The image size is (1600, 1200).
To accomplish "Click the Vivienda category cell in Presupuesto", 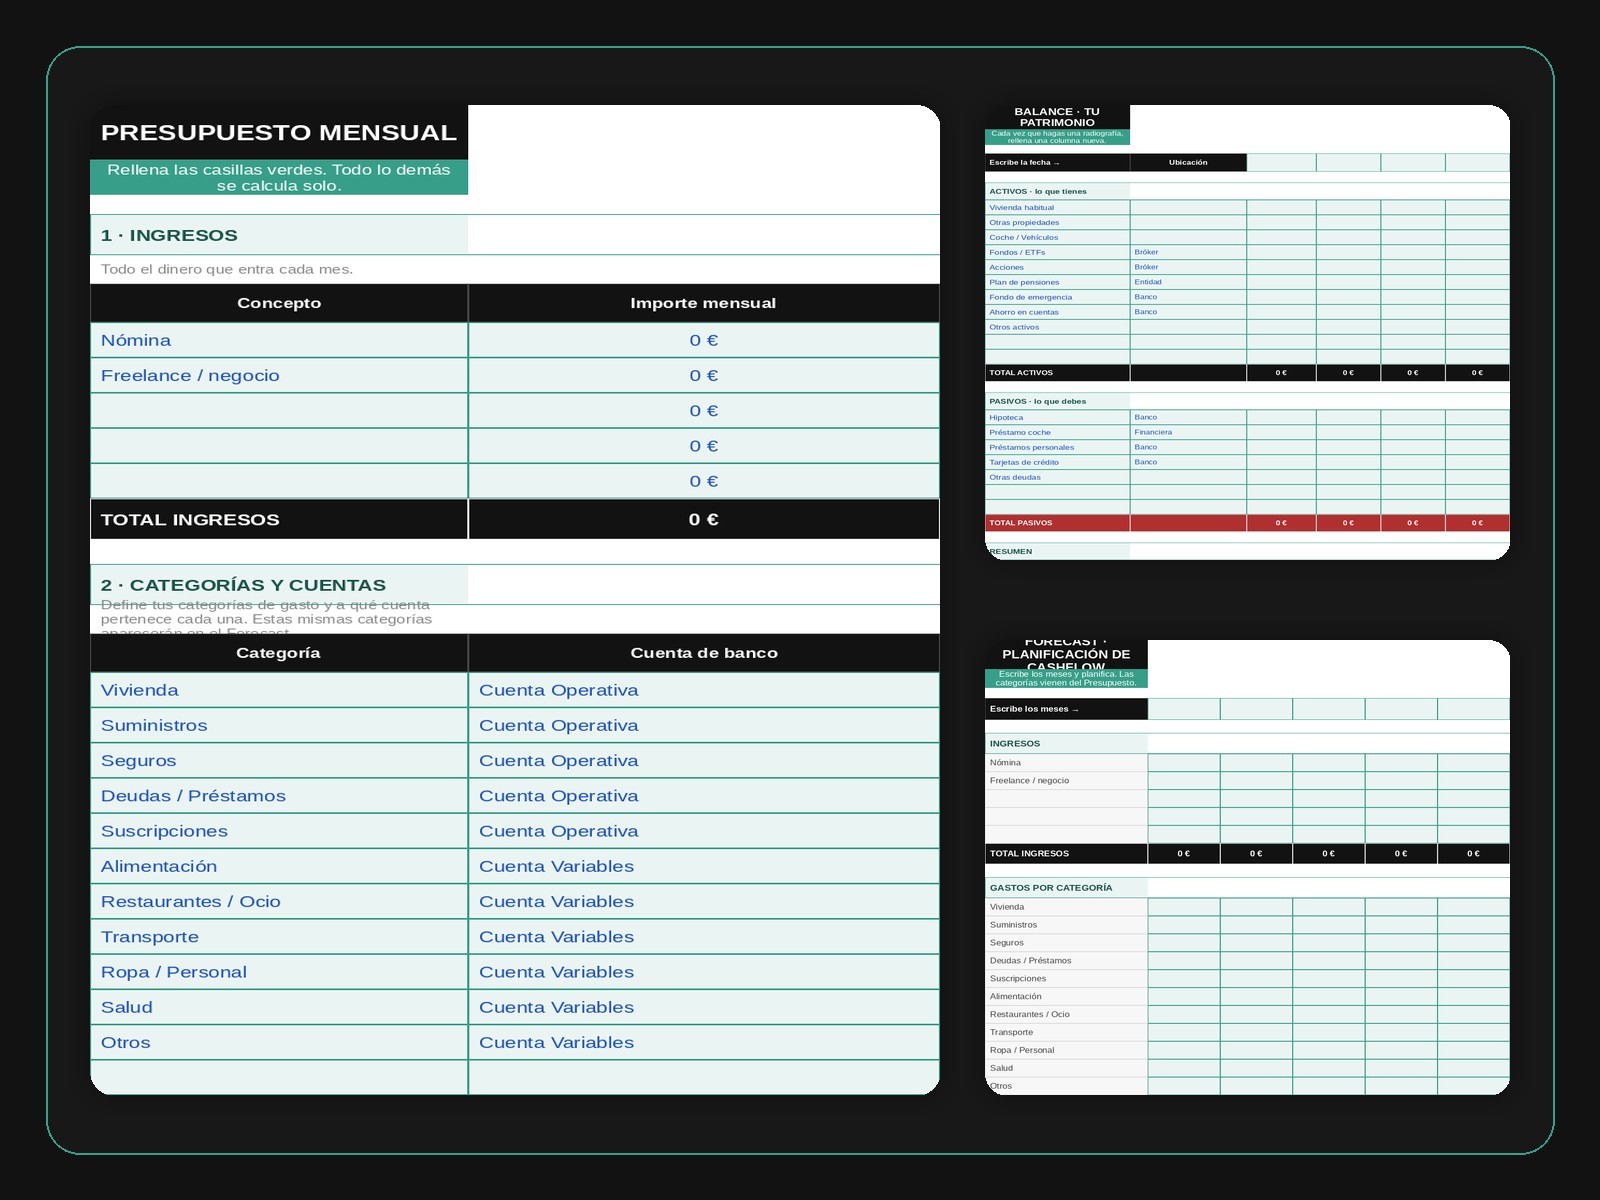I will point(279,690).
